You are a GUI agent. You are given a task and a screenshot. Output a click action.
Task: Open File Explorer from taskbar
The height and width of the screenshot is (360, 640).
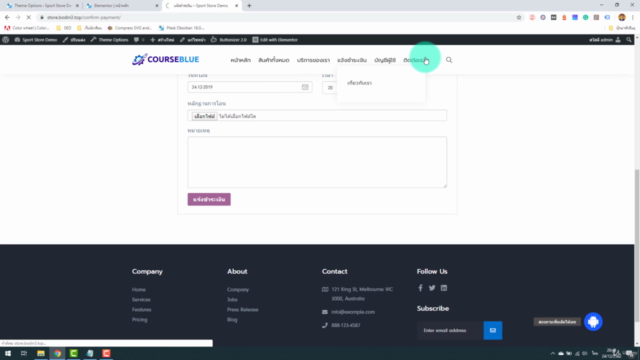[x=41, y=353]
